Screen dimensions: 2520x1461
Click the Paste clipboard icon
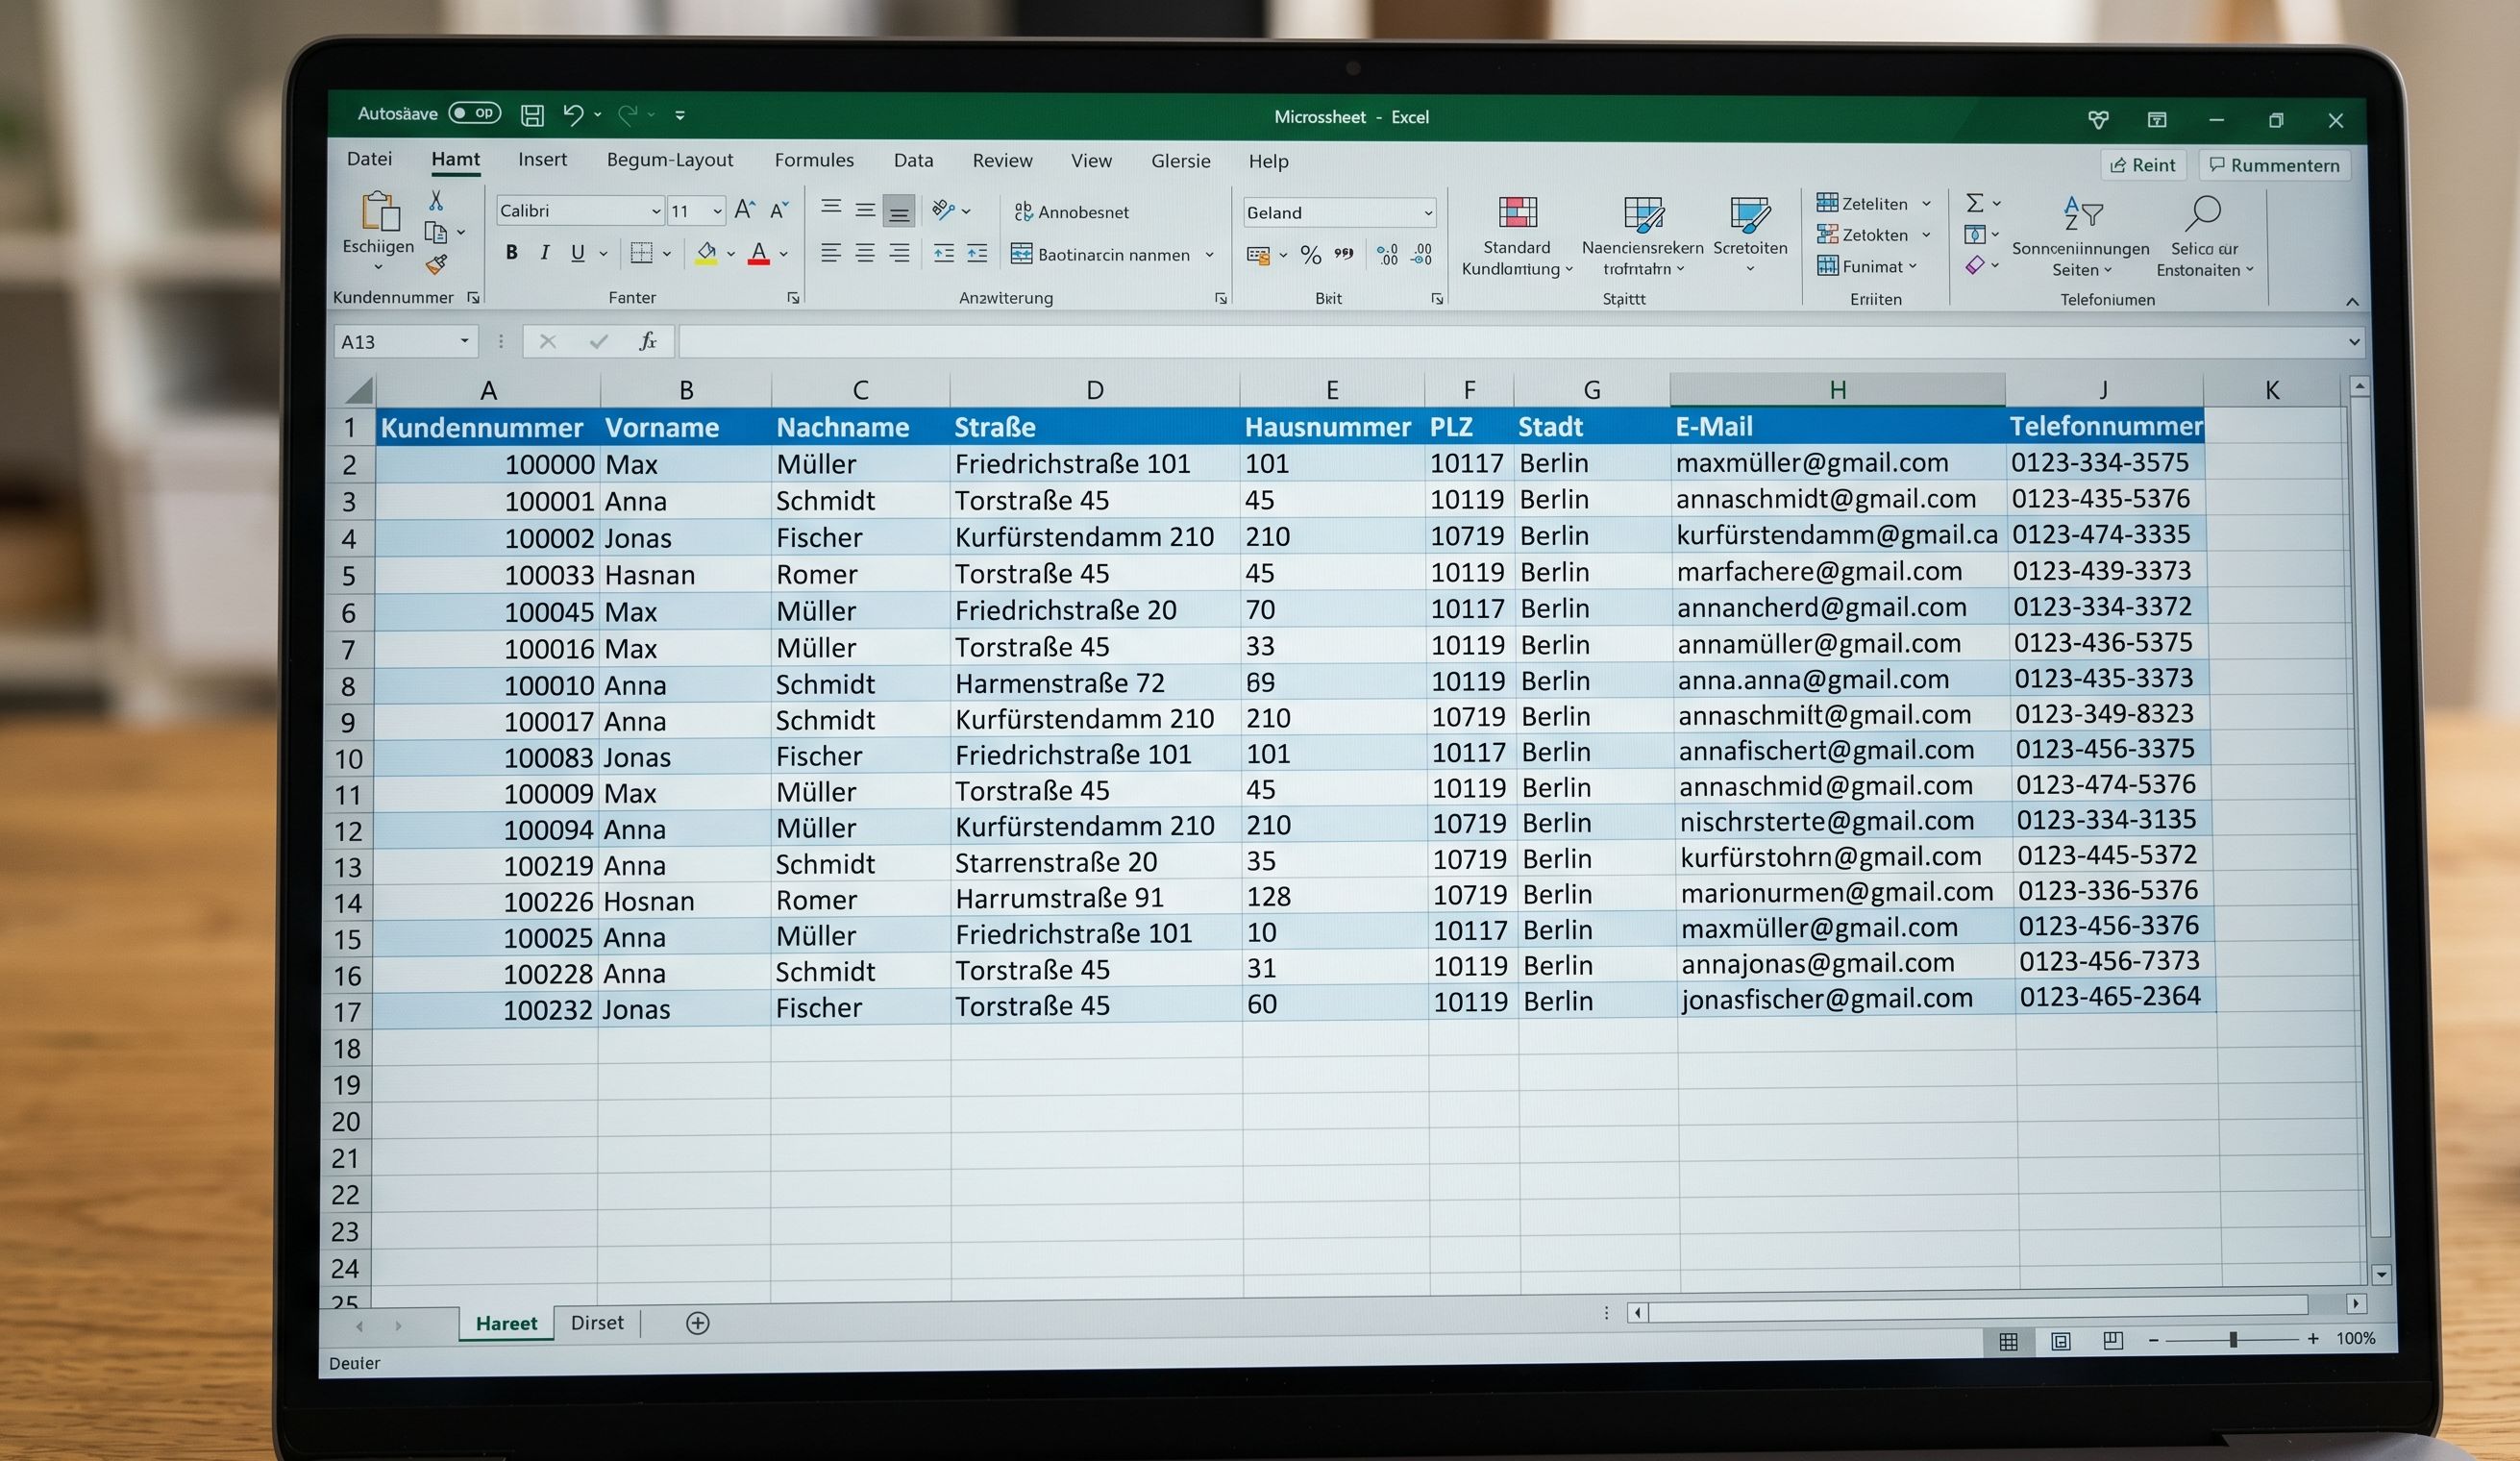coord(380,211)
